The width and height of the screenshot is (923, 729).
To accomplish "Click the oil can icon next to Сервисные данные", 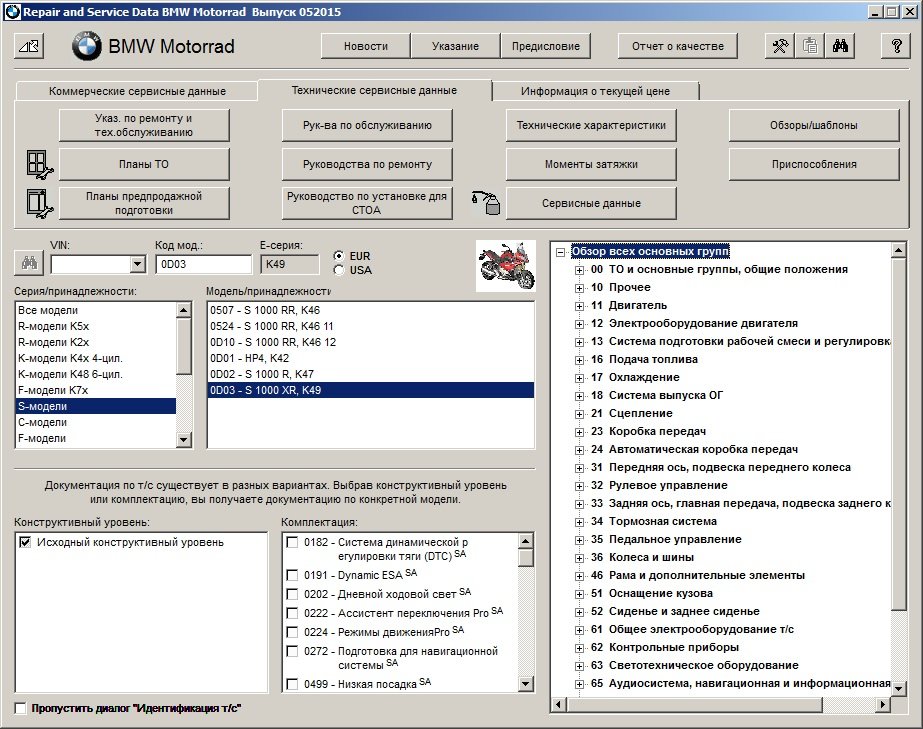I will click(x=485, y=203).
